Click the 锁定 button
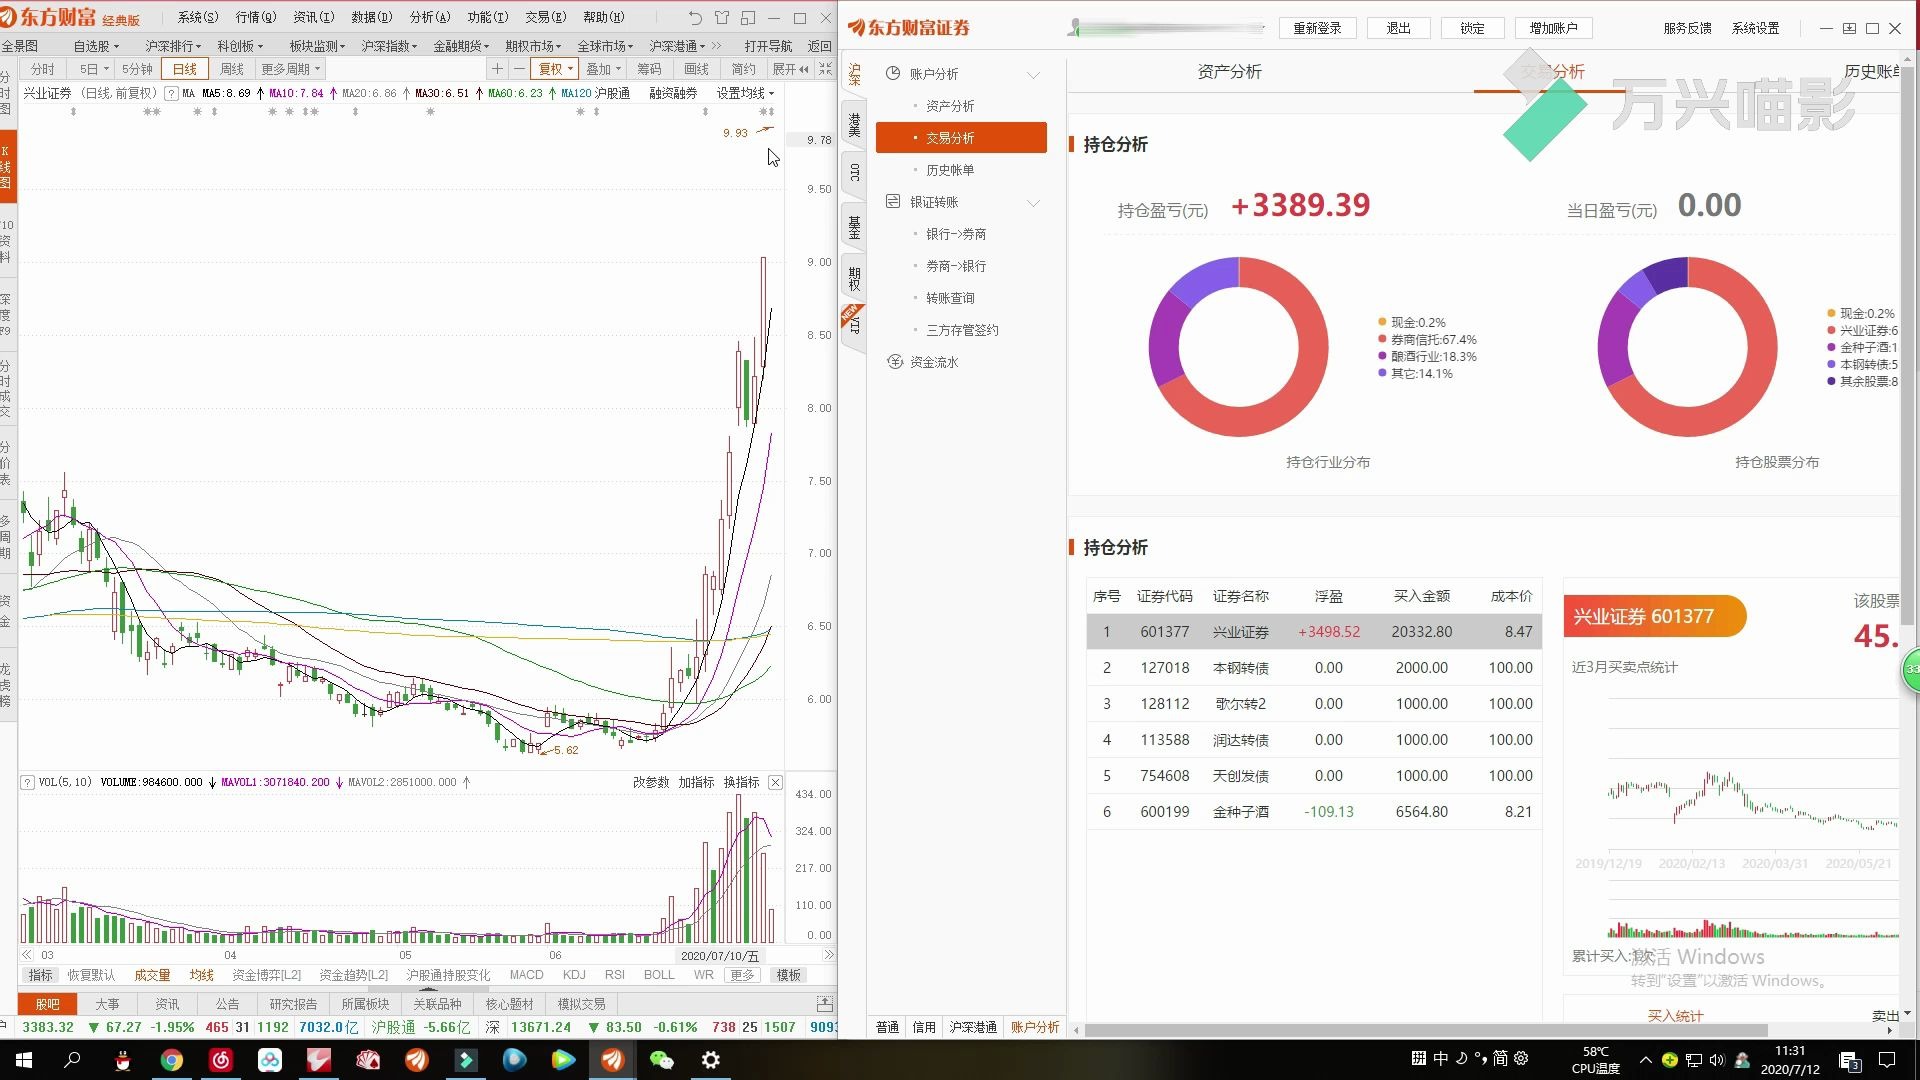Screen dimensions: 1920x1080 click(x=1472, y=28)
